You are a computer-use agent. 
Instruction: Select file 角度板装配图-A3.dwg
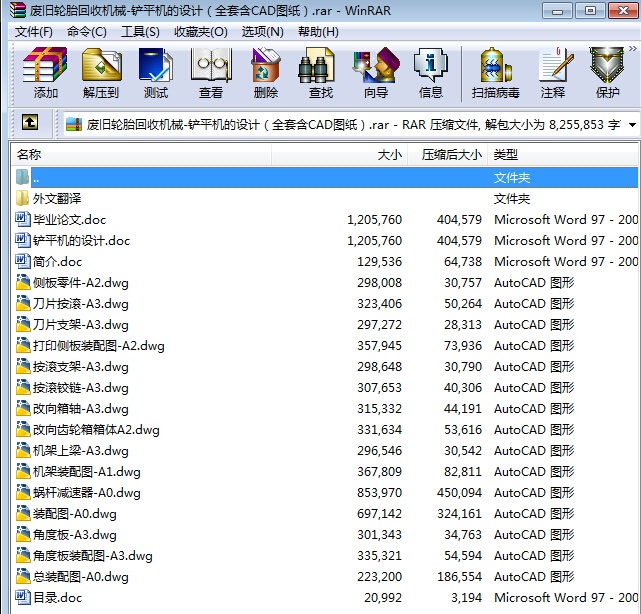tap(326, 556)
